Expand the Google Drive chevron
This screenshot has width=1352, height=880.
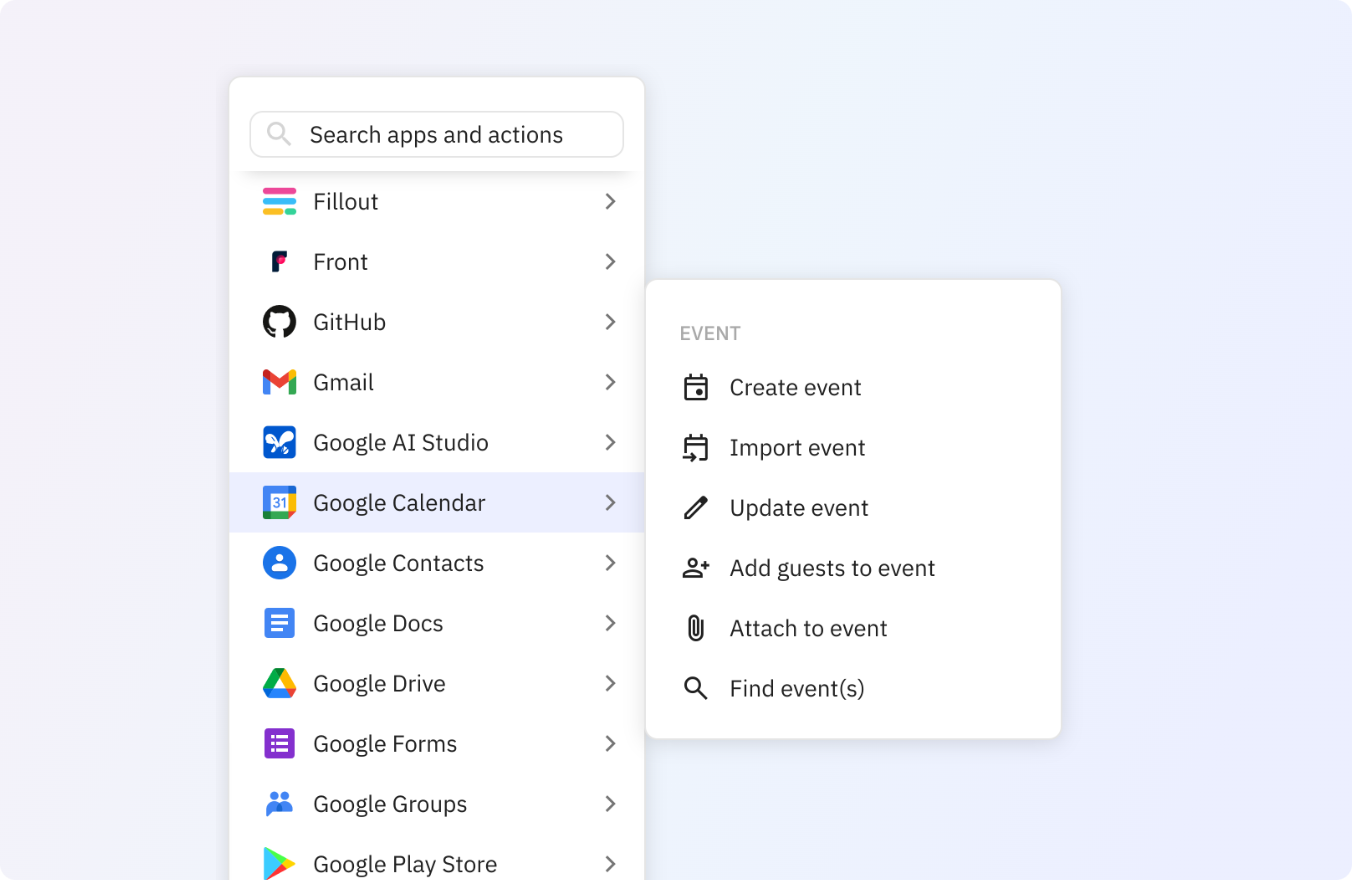(610, 683)
